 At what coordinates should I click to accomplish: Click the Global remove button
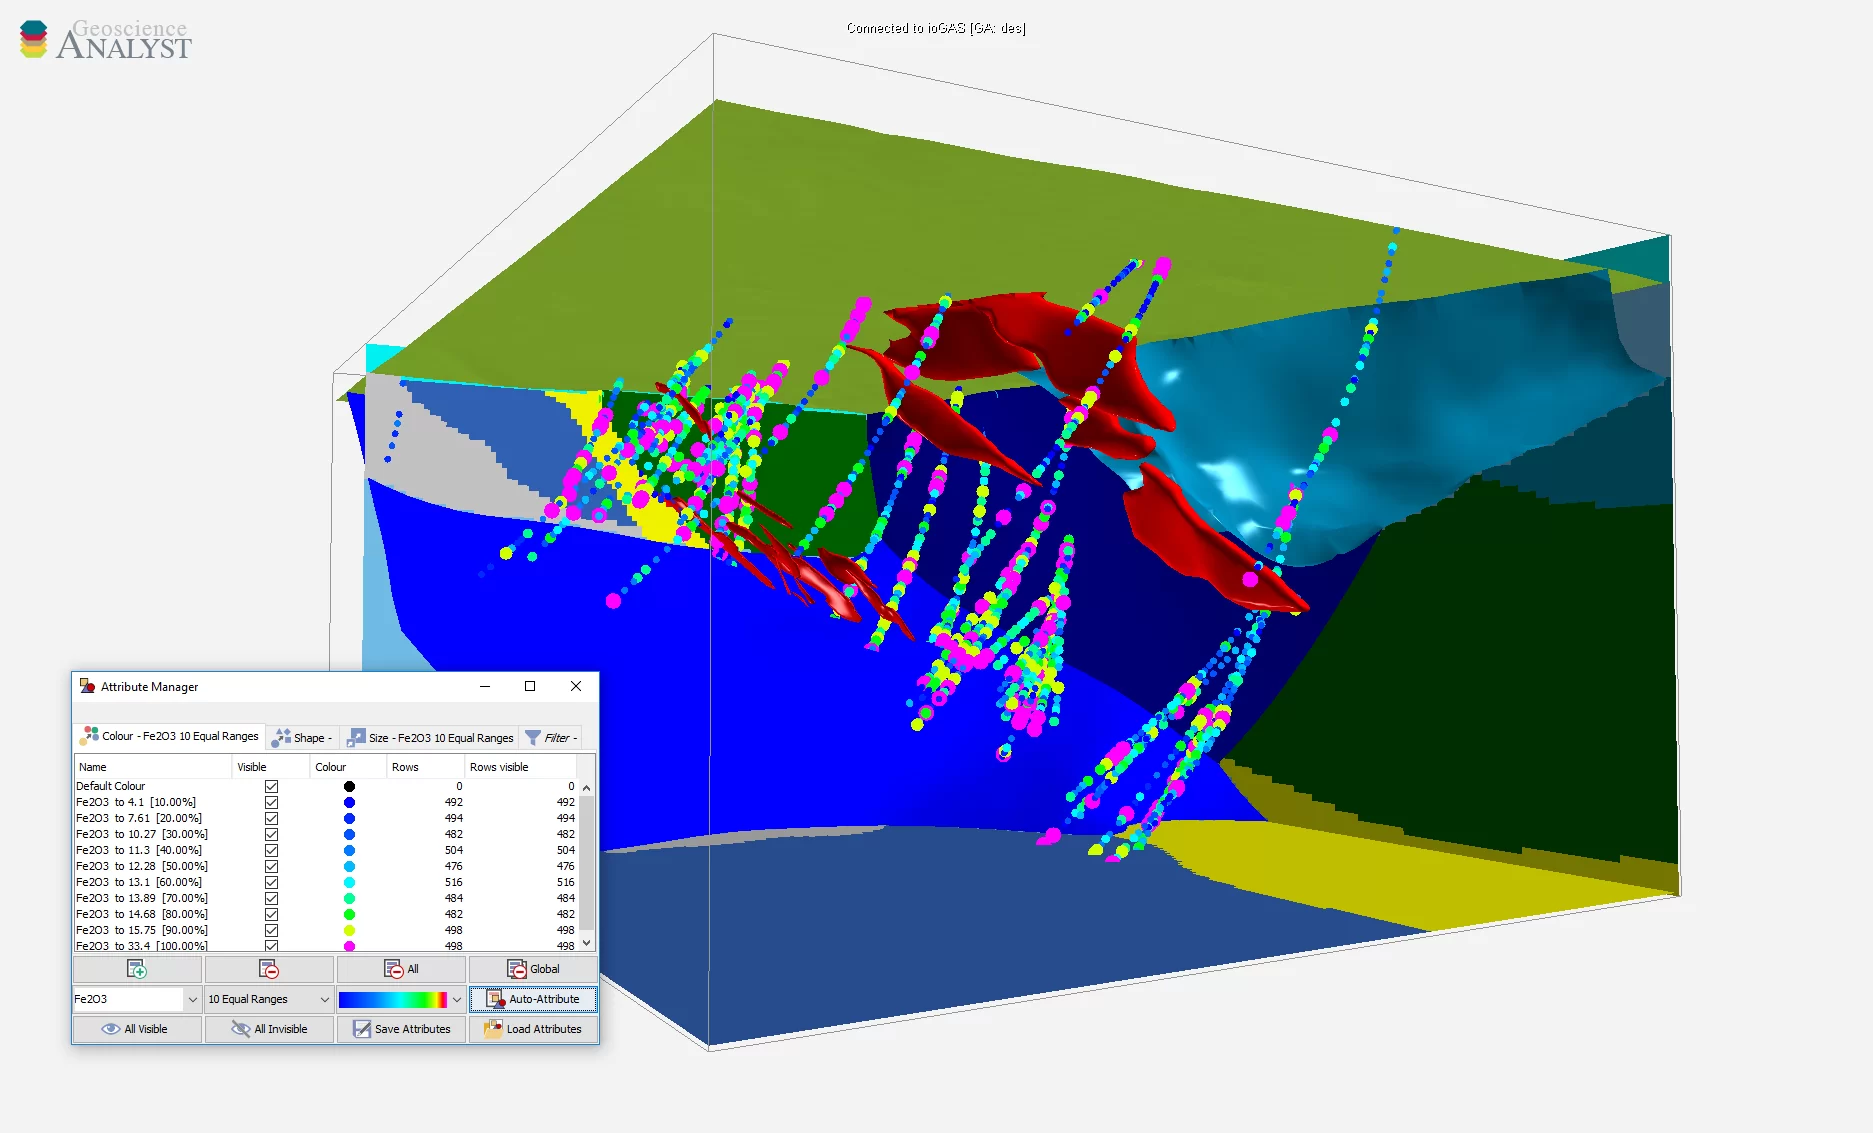[533, 969]
